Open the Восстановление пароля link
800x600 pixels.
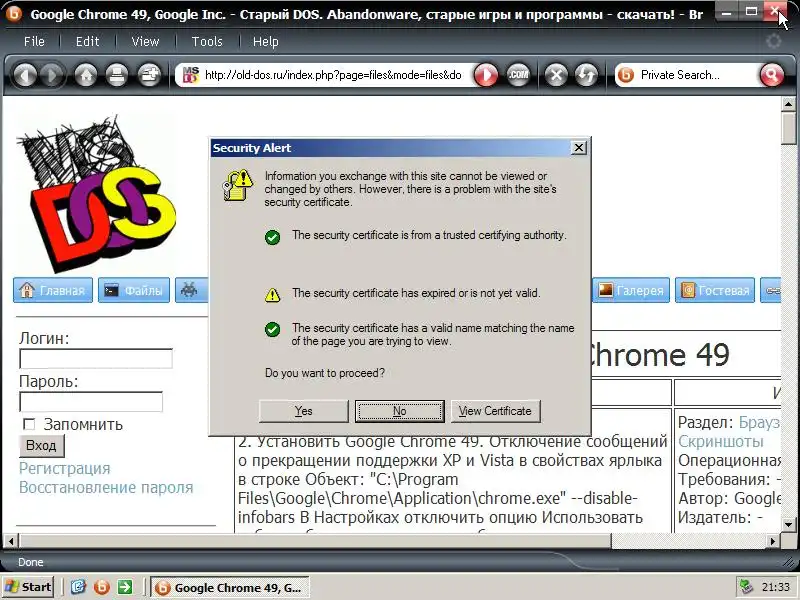(106, 487)
